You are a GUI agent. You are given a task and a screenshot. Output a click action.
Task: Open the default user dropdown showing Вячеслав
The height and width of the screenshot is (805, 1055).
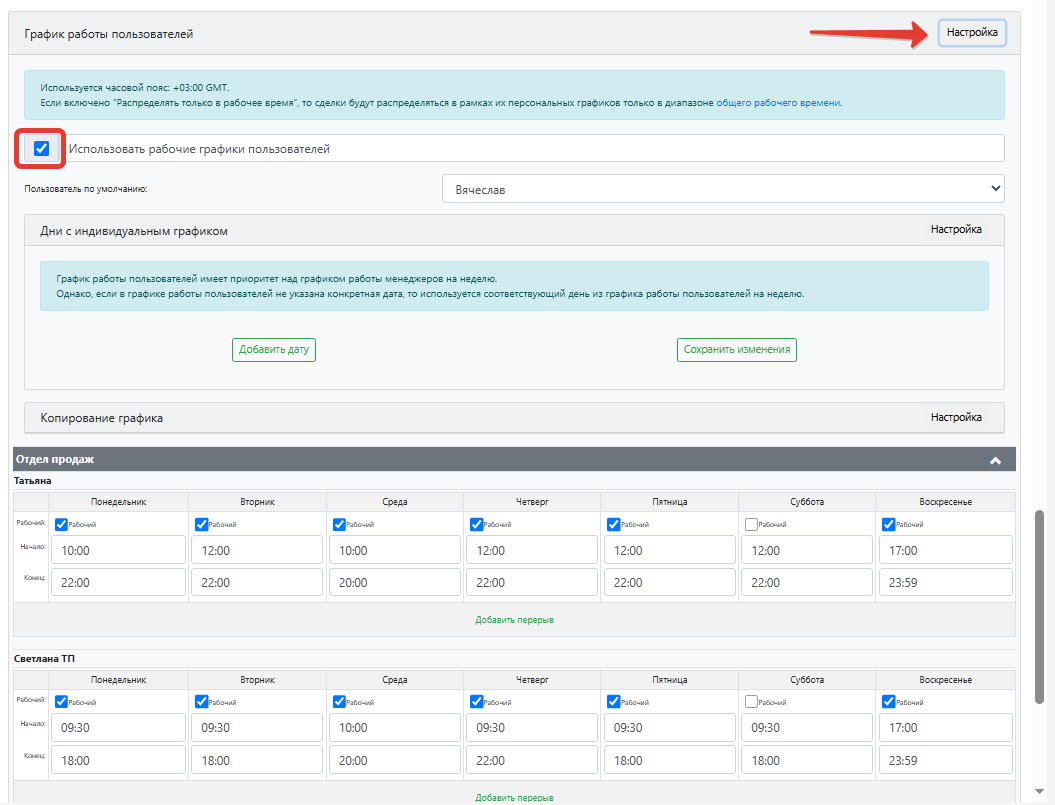pos(723,189)
